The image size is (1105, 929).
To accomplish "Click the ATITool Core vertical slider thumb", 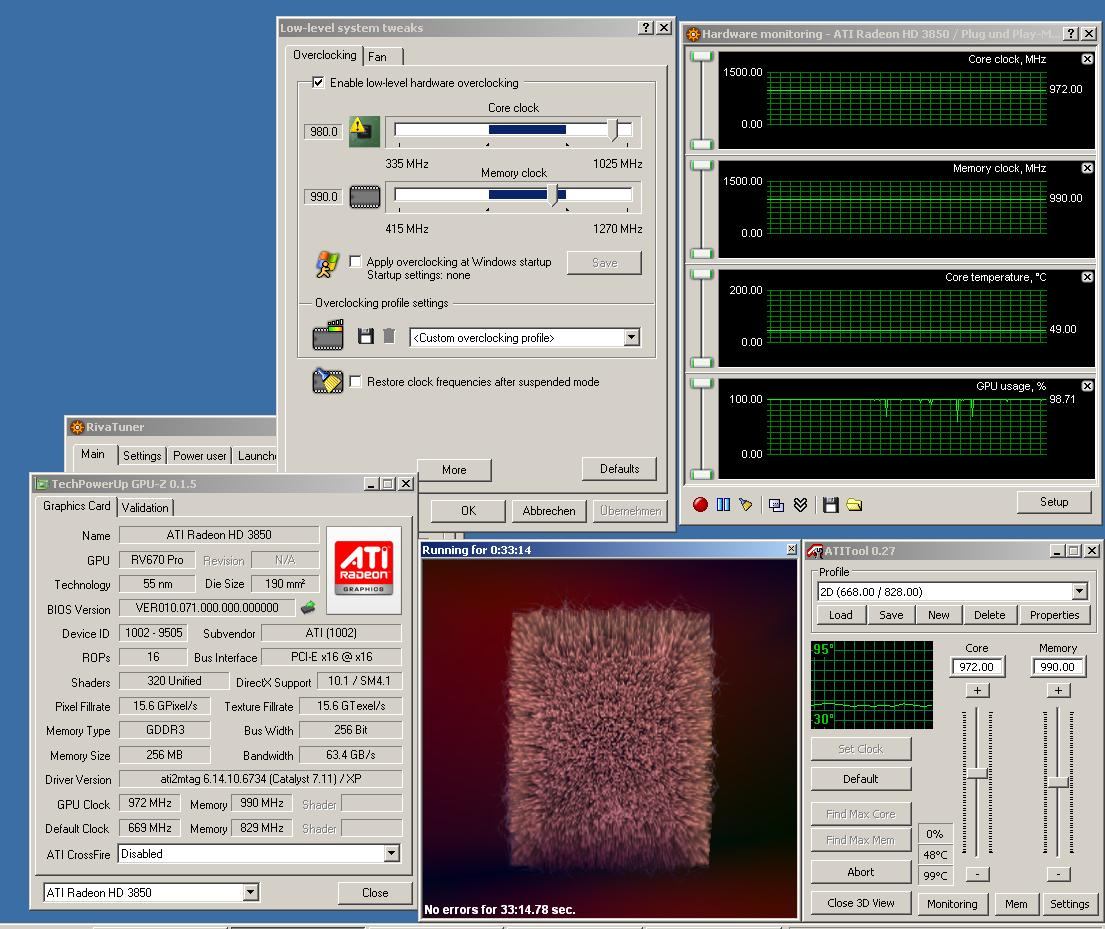I will 977,773.
